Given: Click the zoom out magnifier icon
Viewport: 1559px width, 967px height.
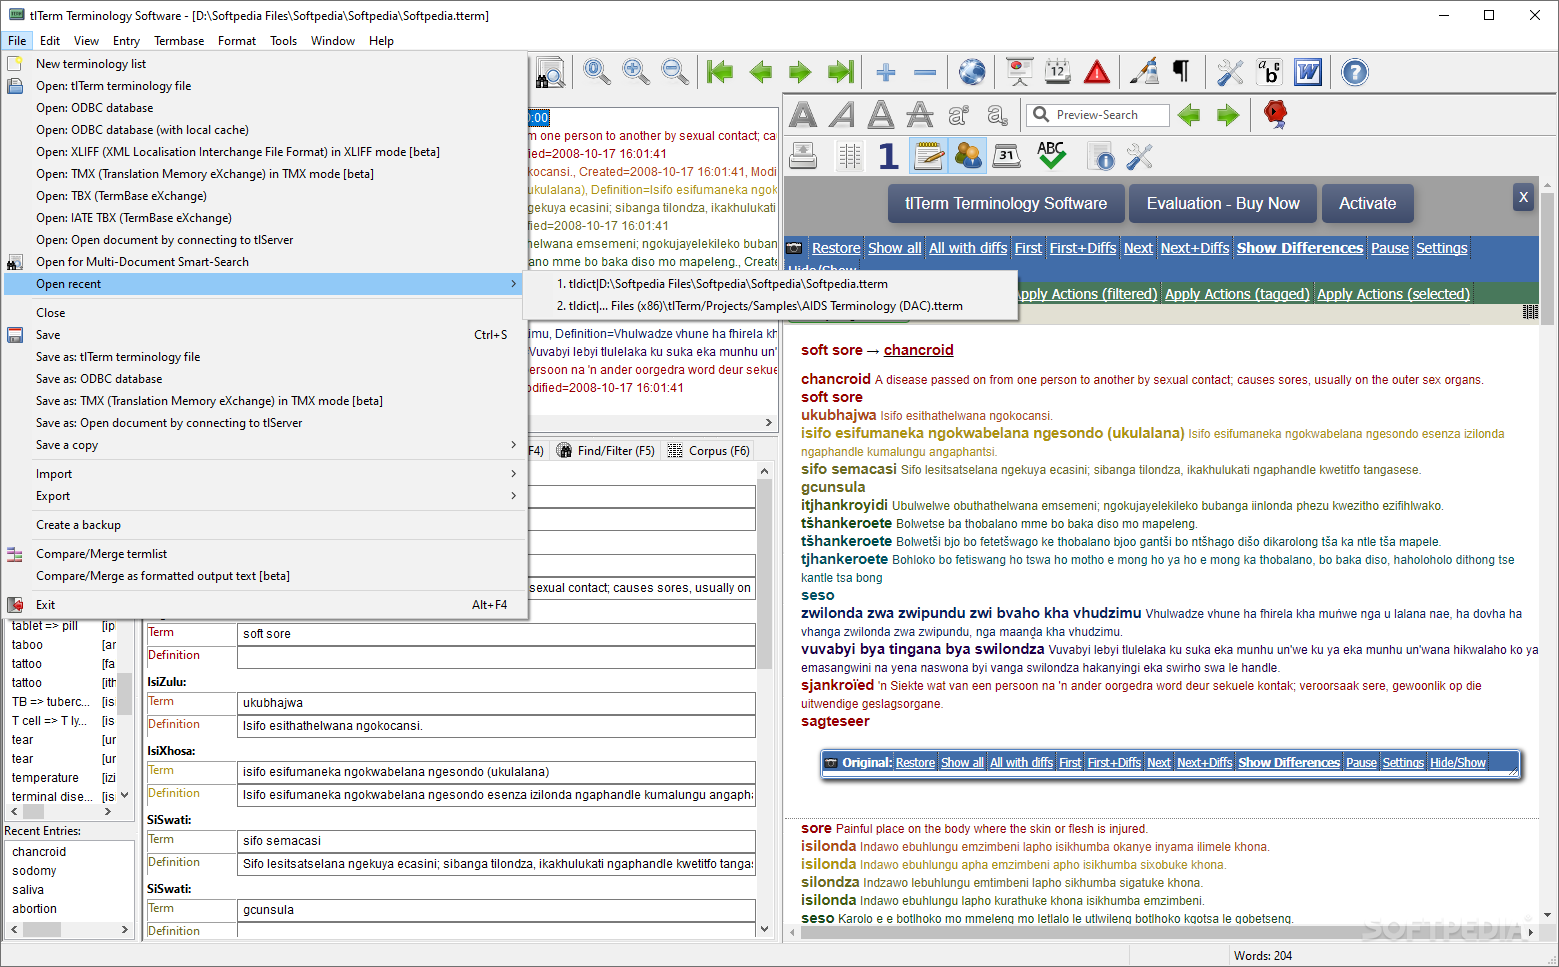Looking at the screenshot, I should click(675, 72).
